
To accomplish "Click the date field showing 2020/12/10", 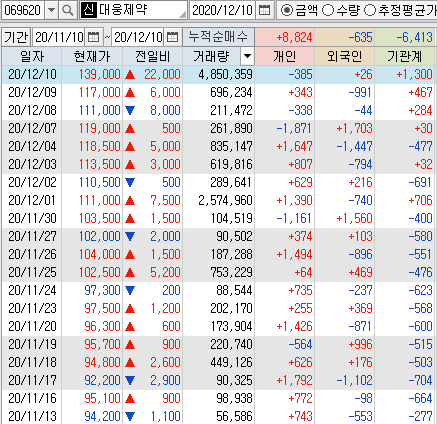I will tap(223, 10).
